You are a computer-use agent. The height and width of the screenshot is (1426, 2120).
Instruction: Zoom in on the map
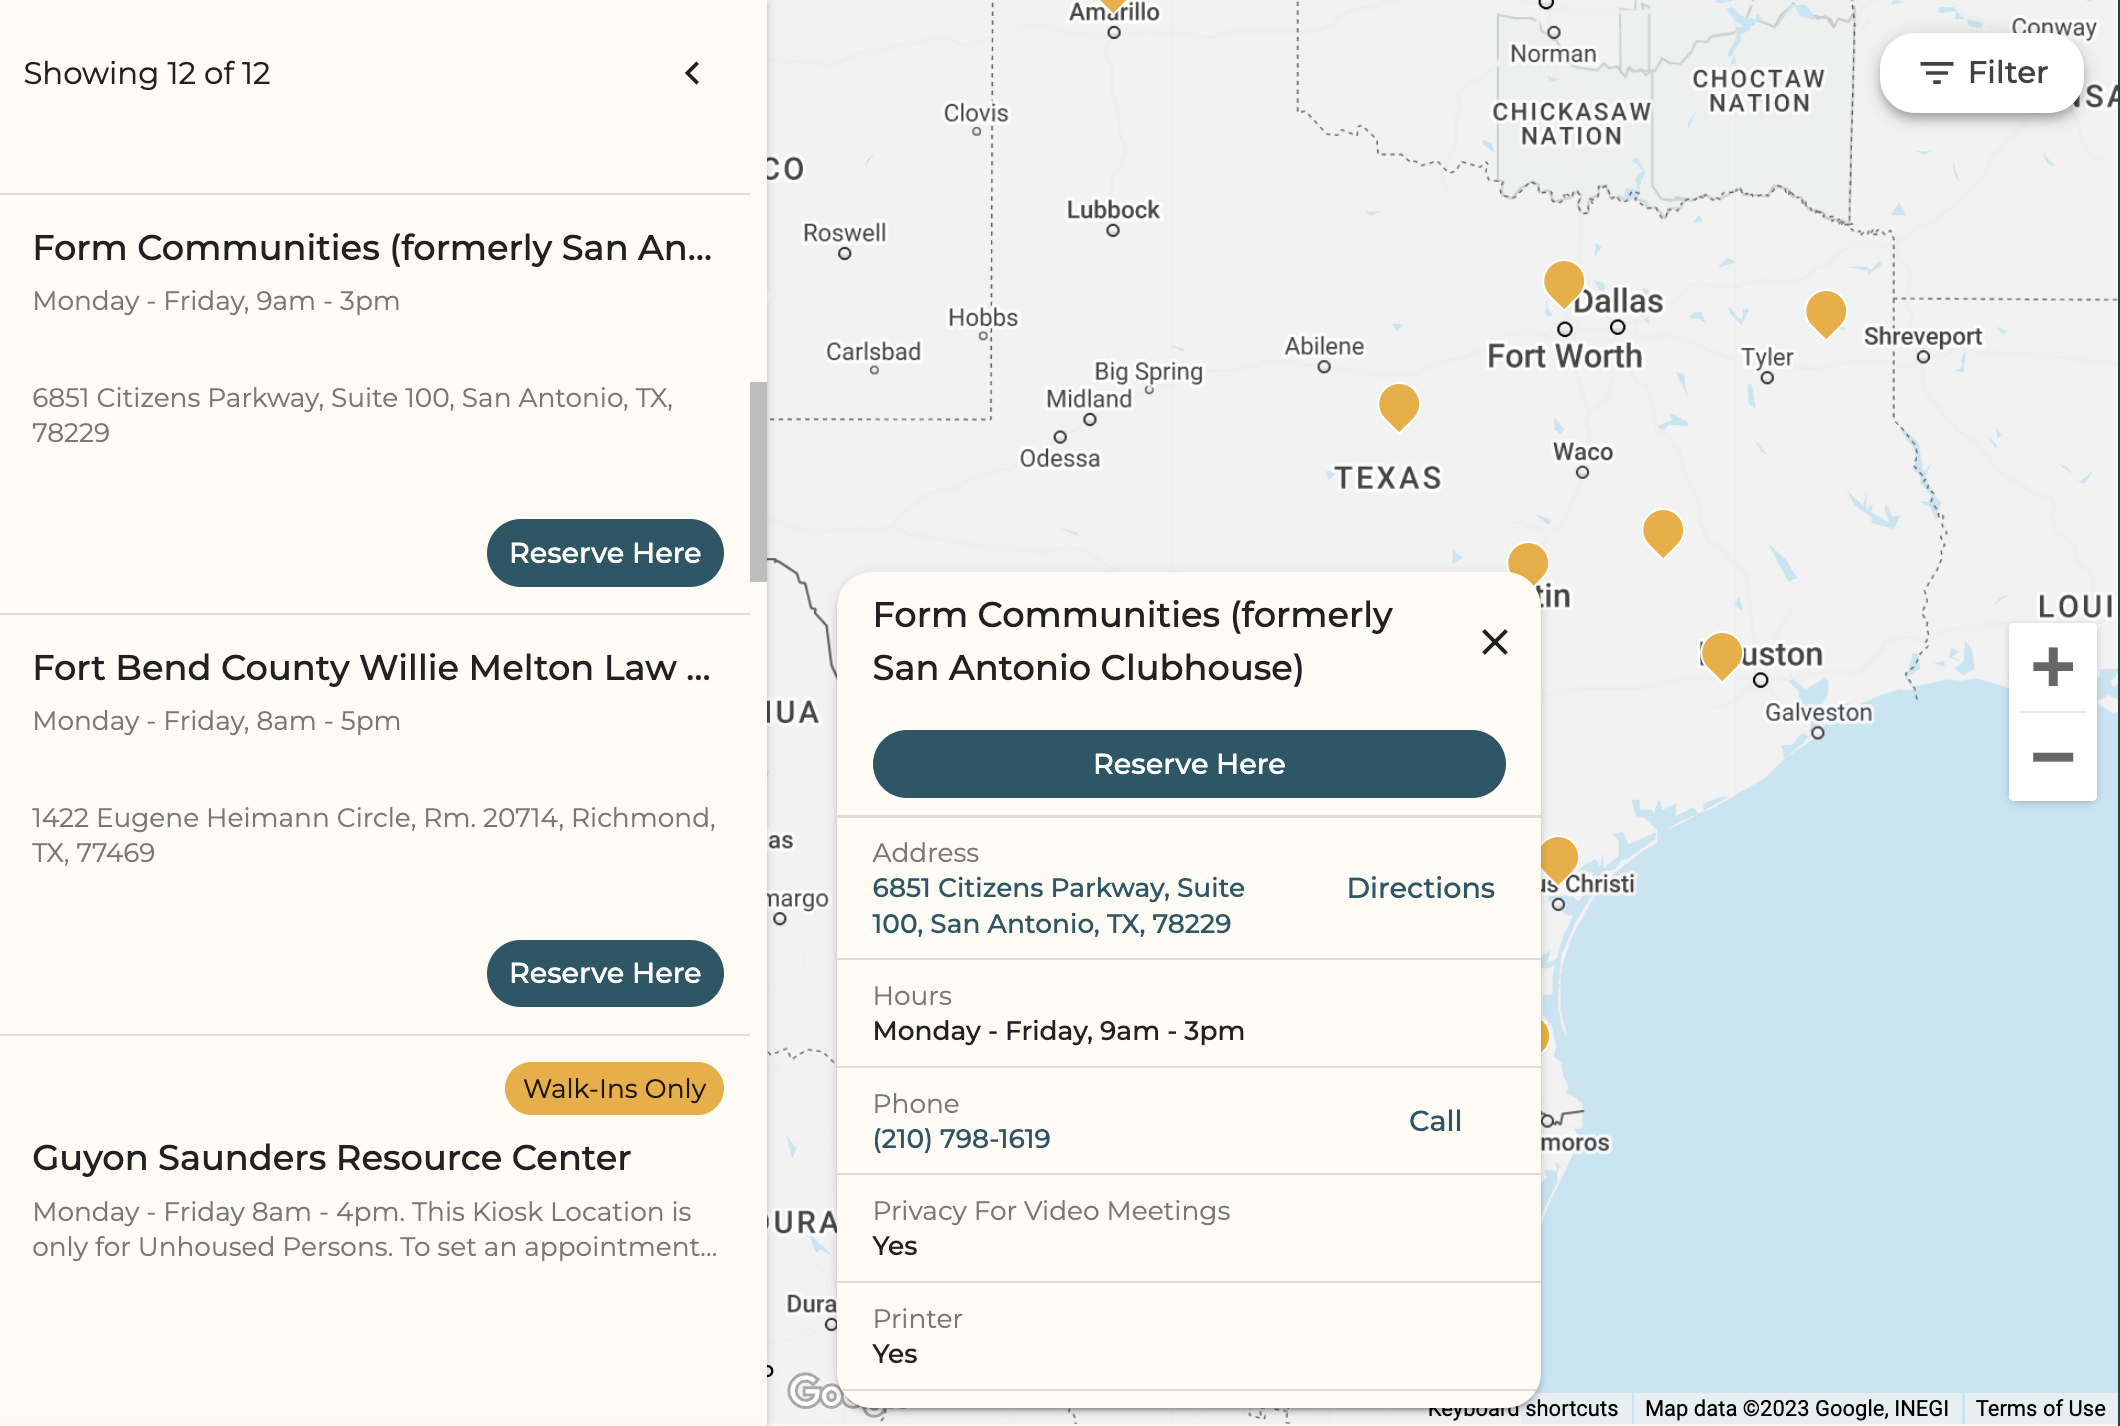click(2052, 667)
